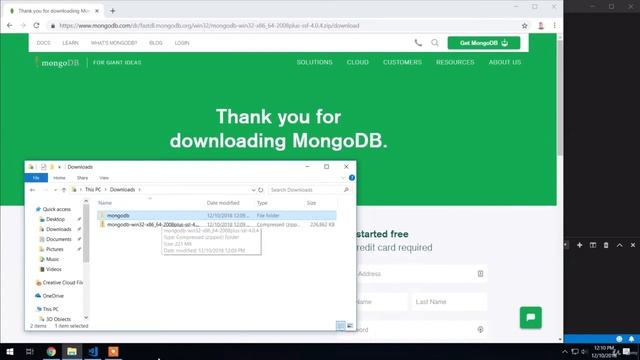
Task: Click the Chrome address bar URL
Action: click(209, 26)
